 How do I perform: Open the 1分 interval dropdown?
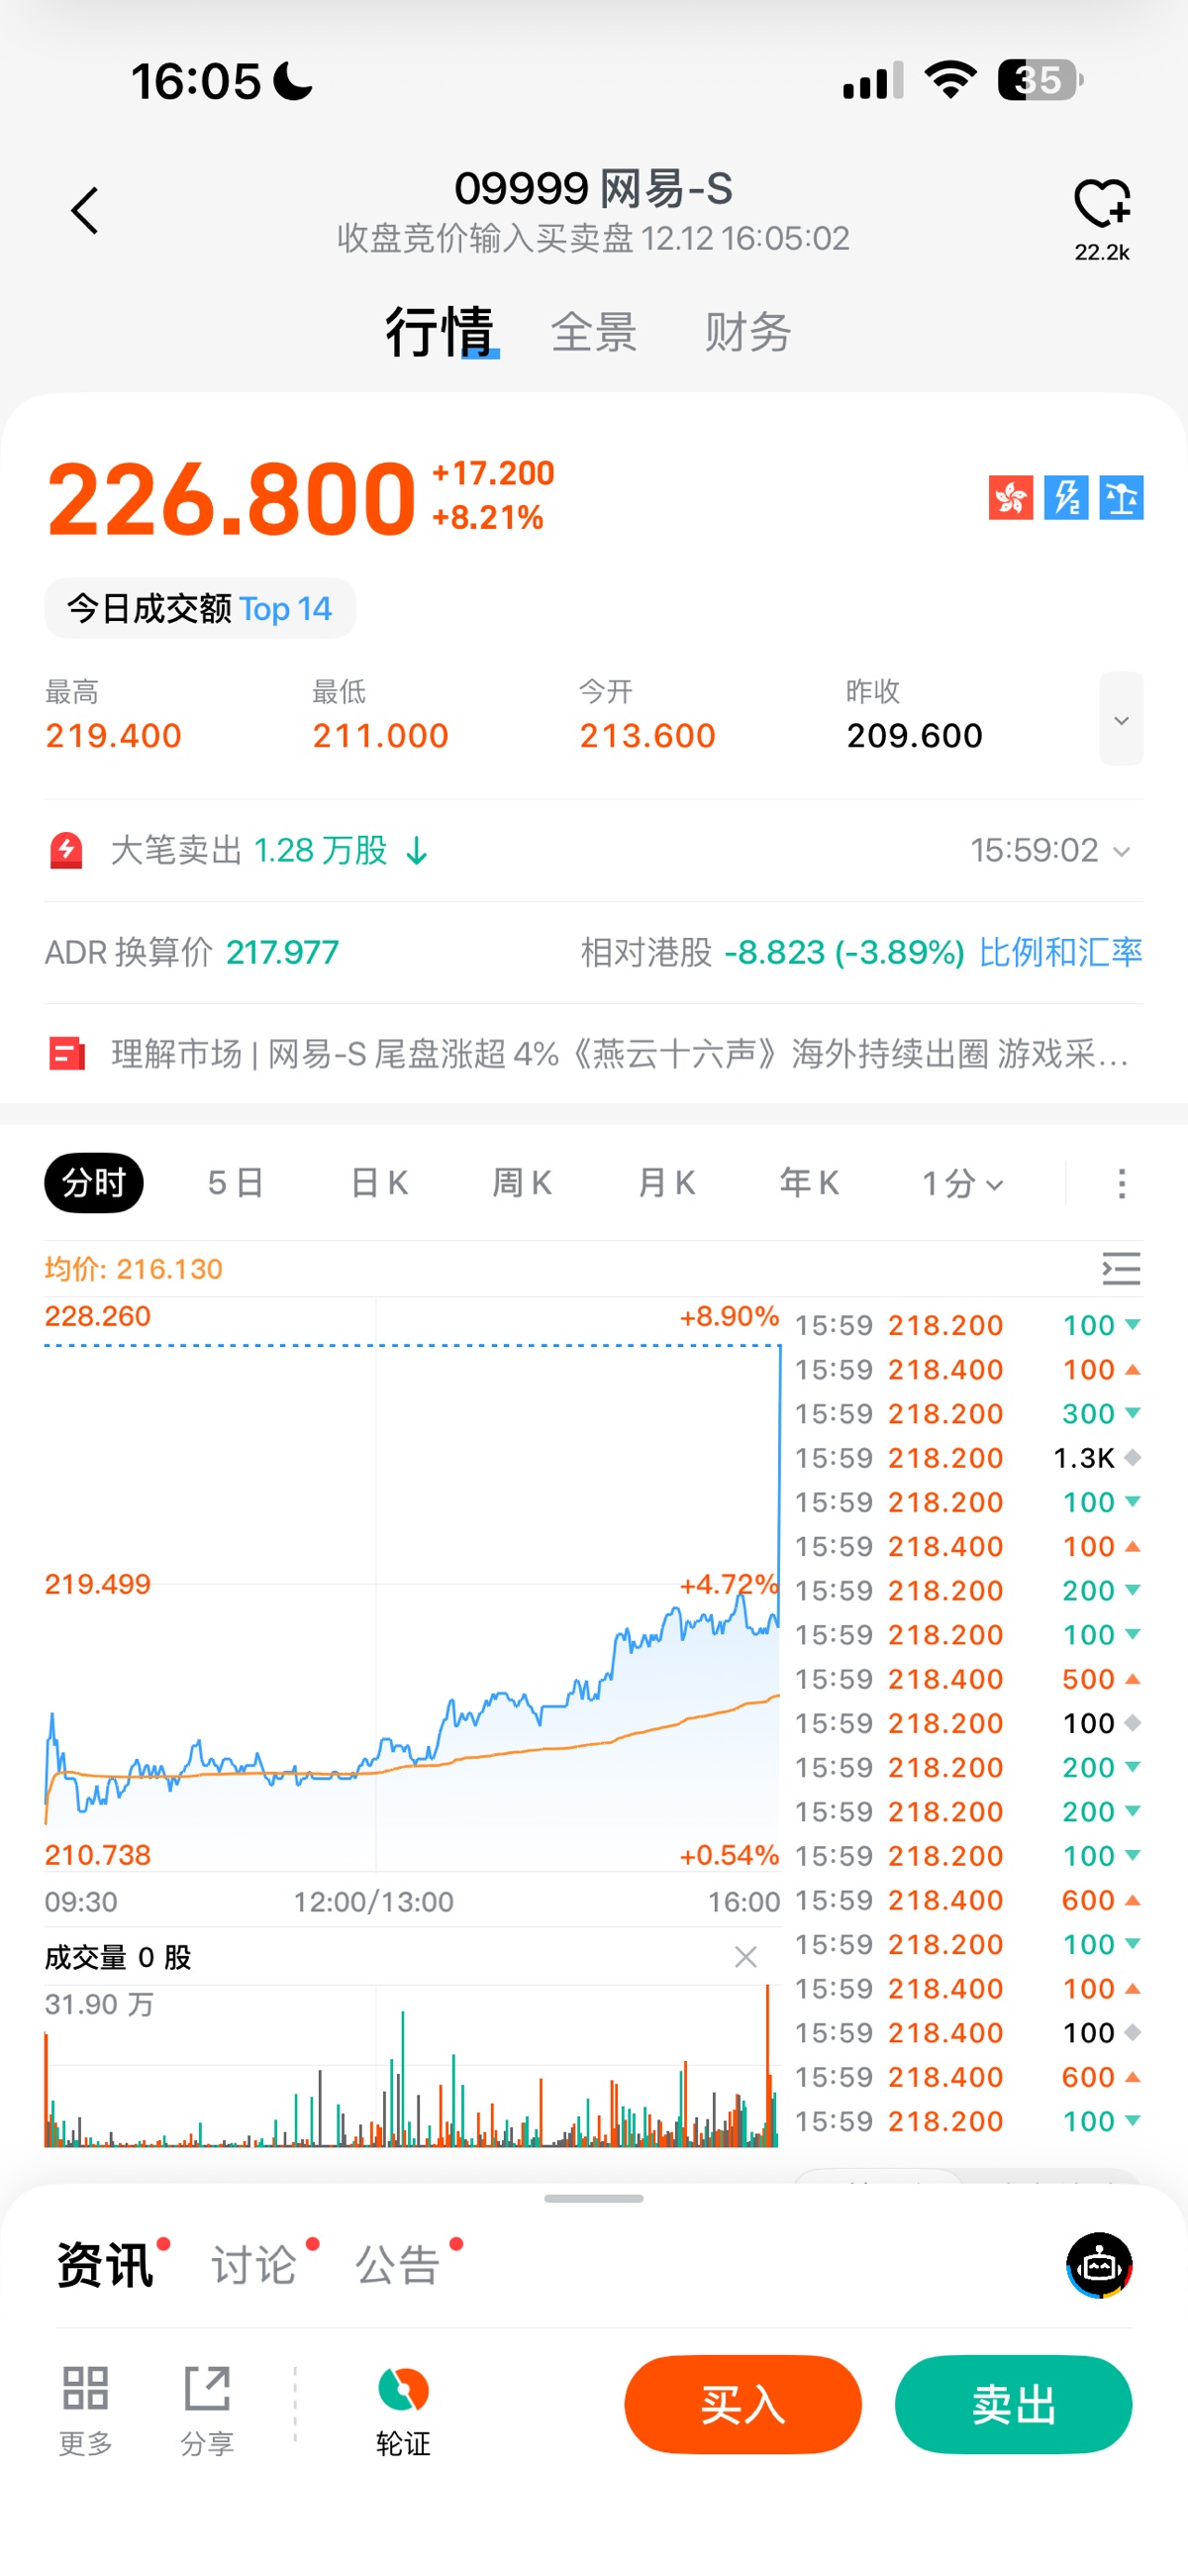(962, 1184)
